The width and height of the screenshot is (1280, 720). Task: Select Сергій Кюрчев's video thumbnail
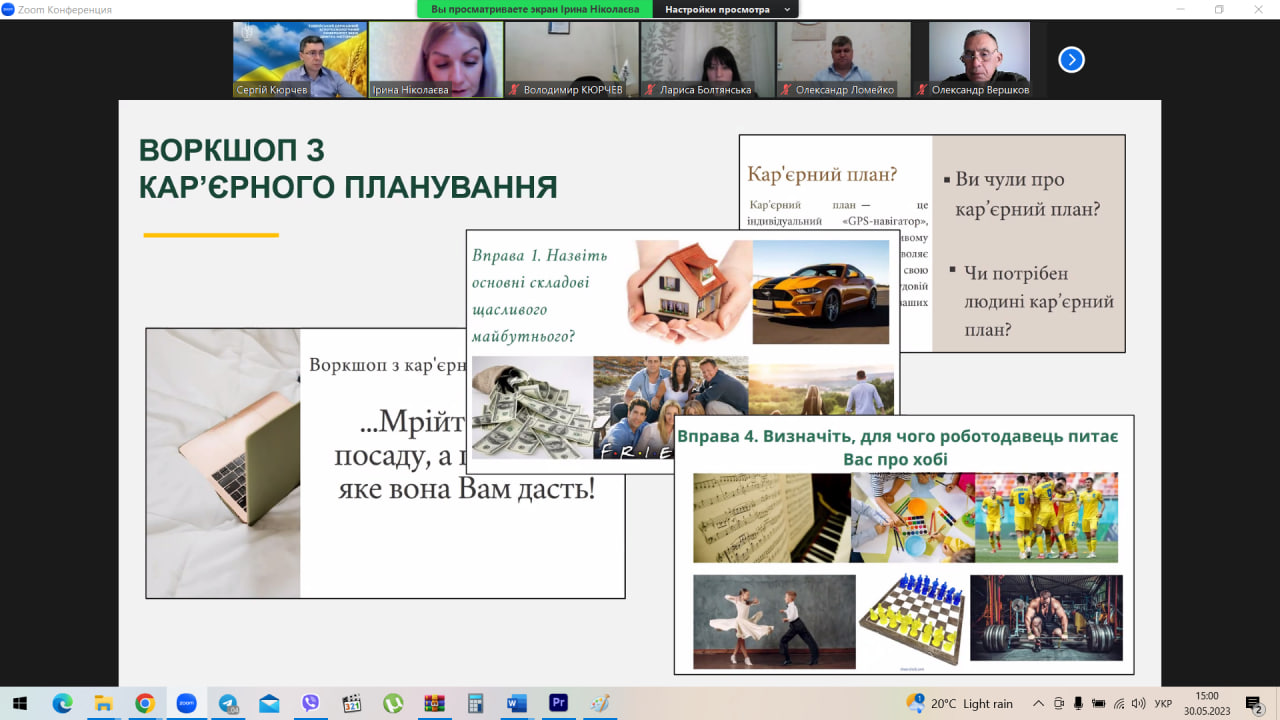click(x=299, y=59)
